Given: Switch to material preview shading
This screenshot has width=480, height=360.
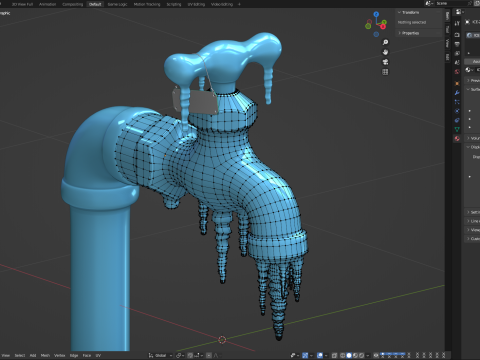Looking at the screenshot, I should pyautogui.click(x=355, y=356).
